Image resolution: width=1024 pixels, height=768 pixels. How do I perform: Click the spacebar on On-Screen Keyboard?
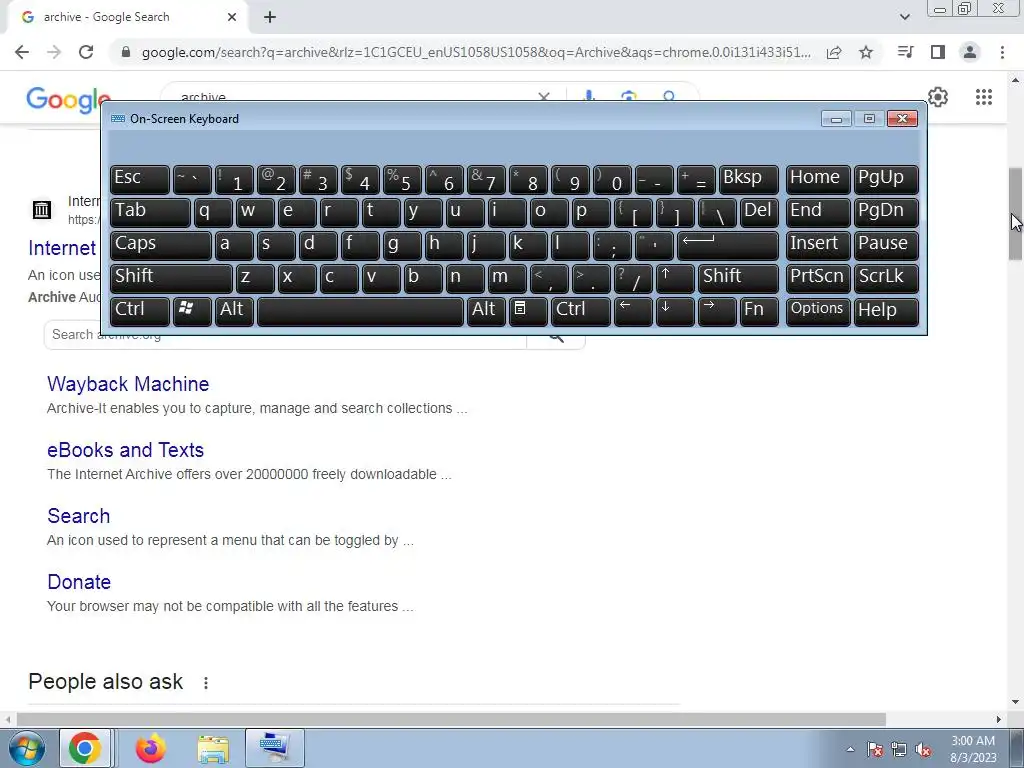(x=360, y=311)
